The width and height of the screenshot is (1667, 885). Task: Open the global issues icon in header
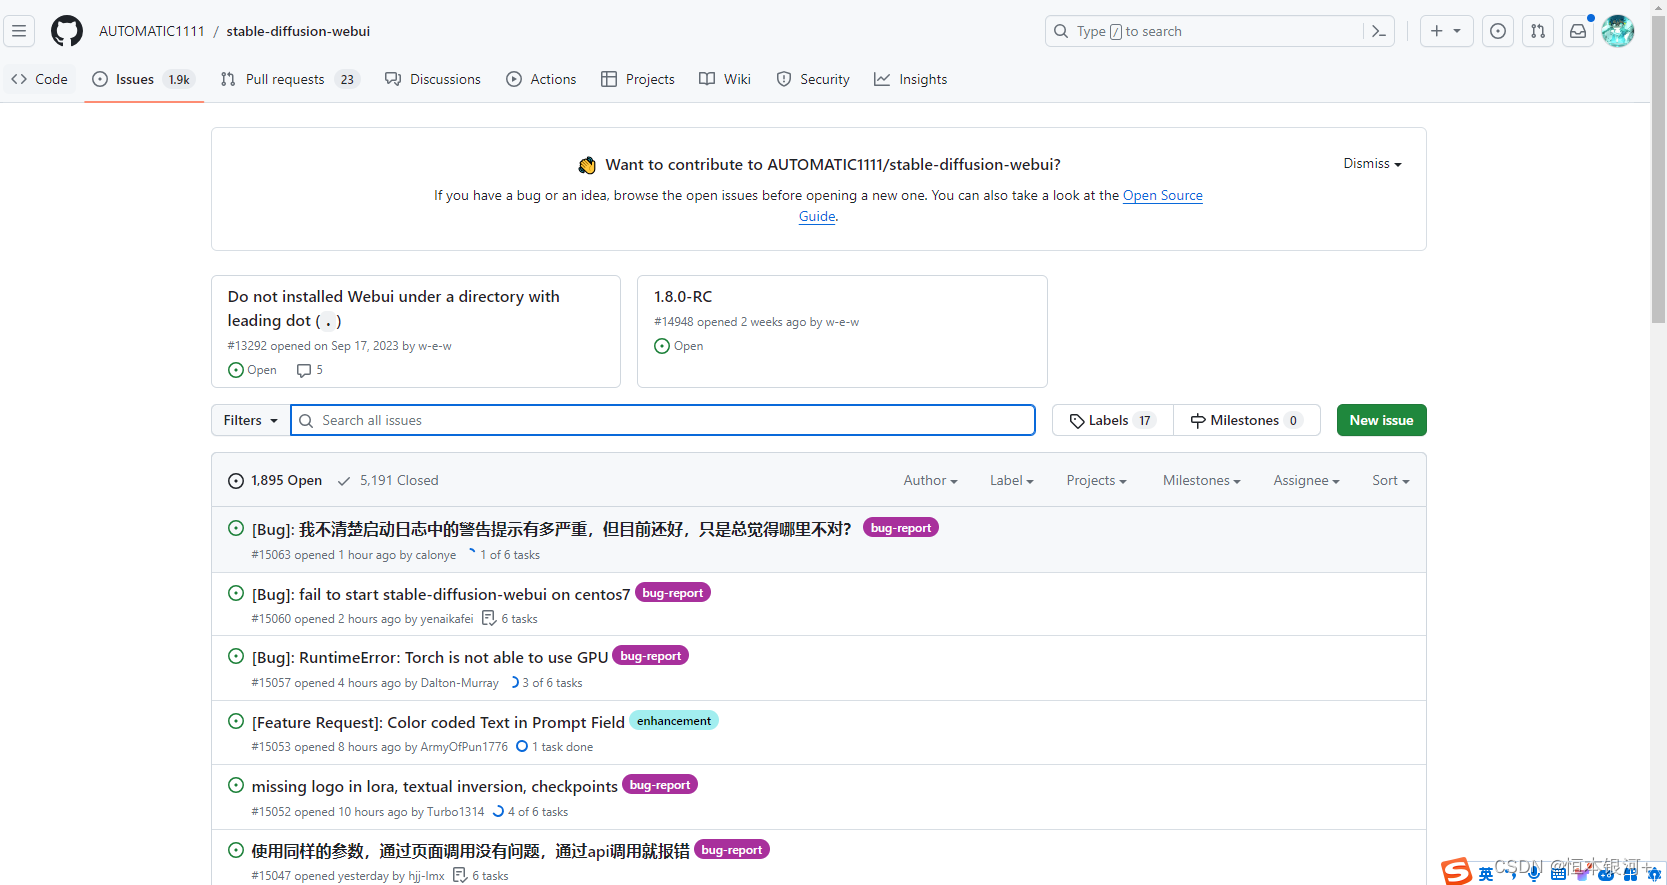pyautogui.click(x=1498, y=31)
